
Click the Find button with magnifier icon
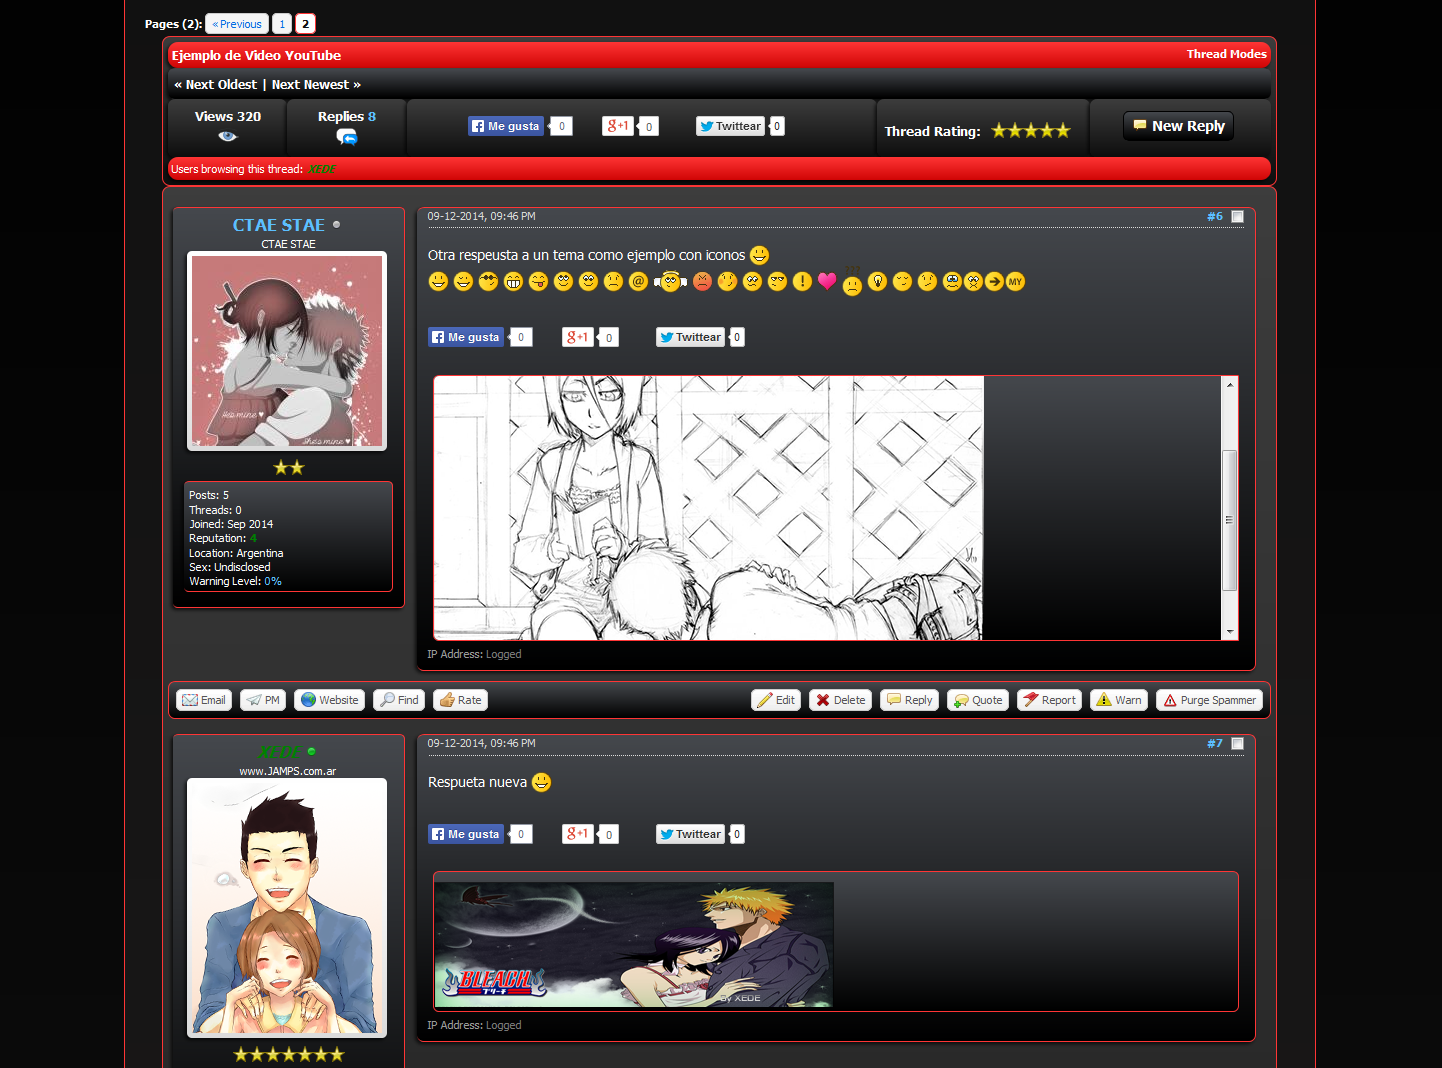click(x=399, y=700)
